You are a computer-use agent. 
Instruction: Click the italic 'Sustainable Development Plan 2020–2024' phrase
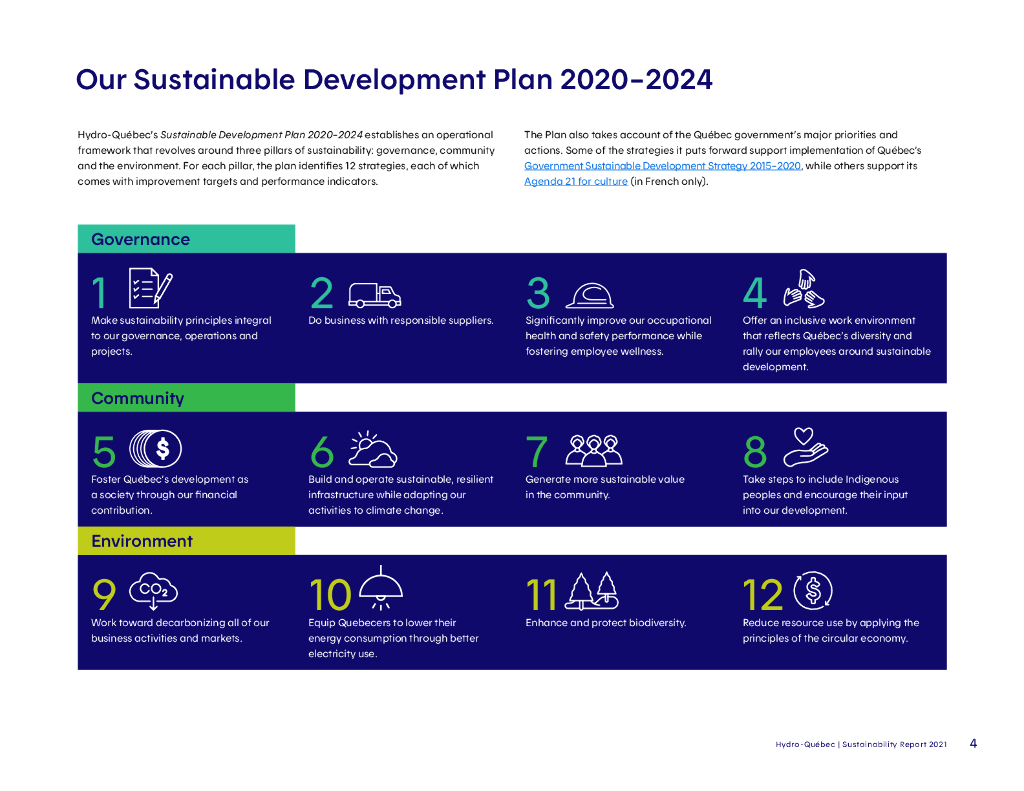coord(261,135)
